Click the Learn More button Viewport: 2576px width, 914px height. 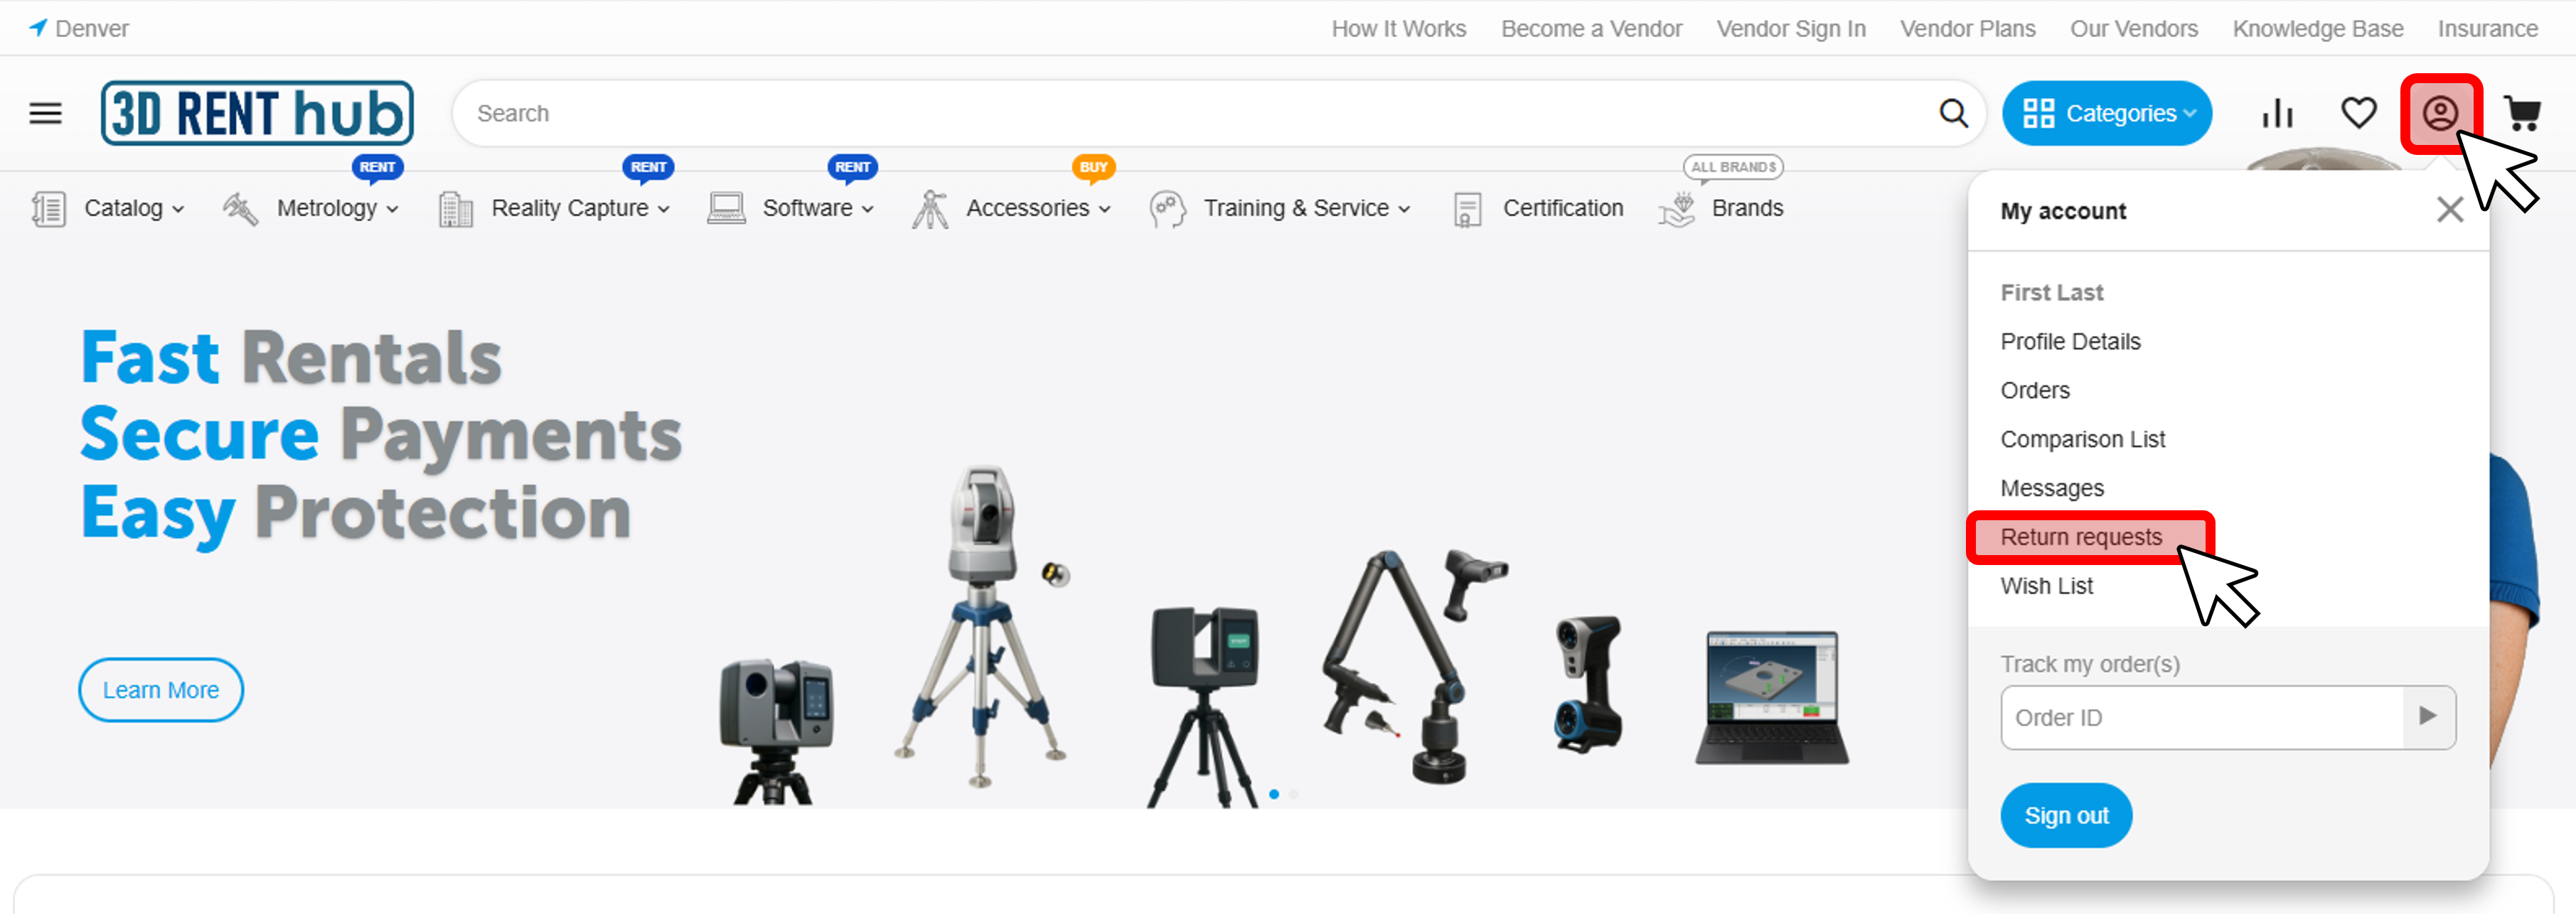[161, 689]
